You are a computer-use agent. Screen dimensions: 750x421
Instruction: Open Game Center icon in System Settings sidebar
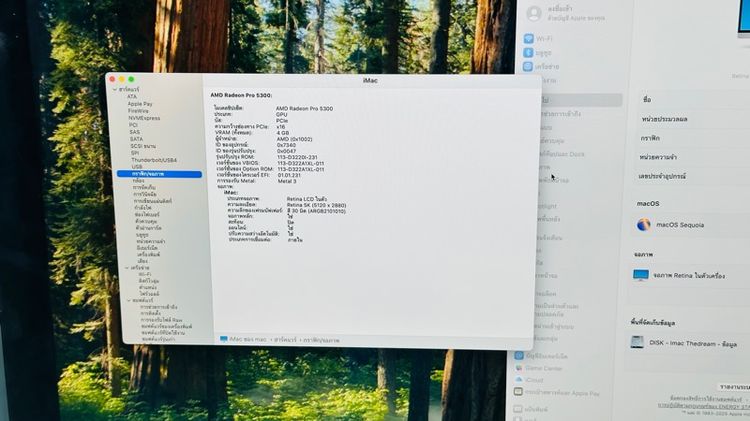tap(518, 368)
